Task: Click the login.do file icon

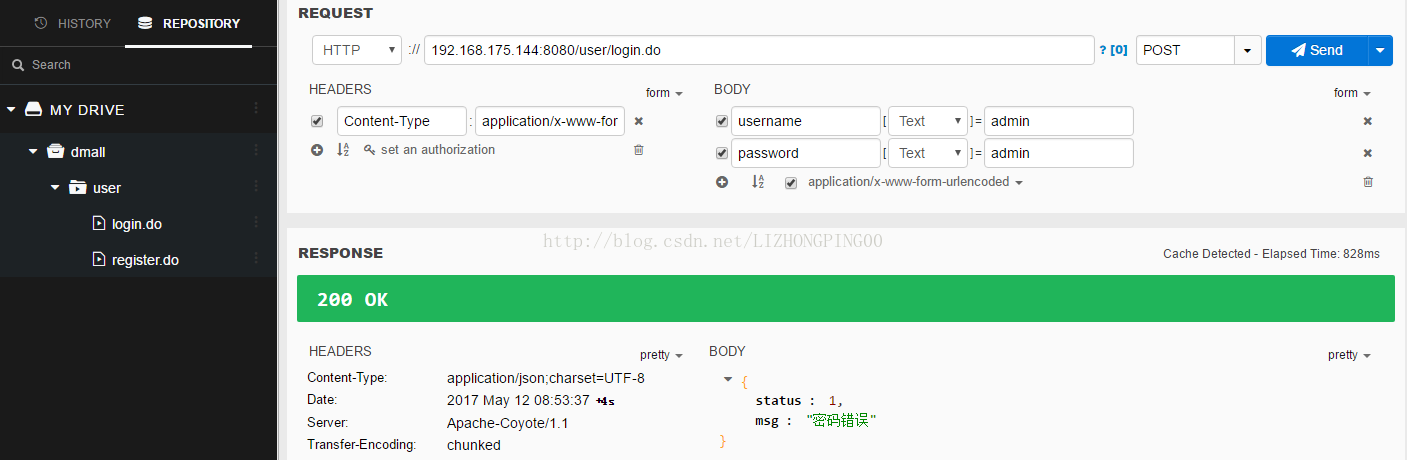Action: click(x=98, y=223)
